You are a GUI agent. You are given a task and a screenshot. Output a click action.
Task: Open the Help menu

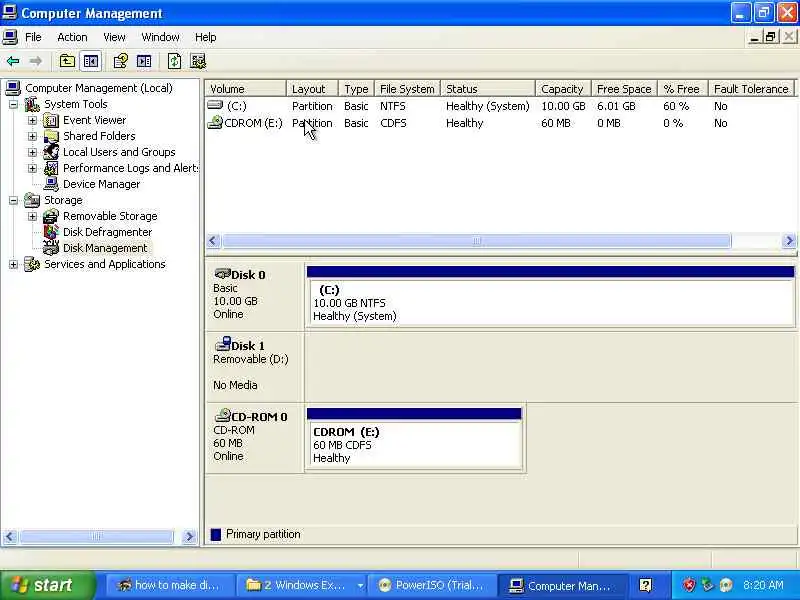click(206, 37)
